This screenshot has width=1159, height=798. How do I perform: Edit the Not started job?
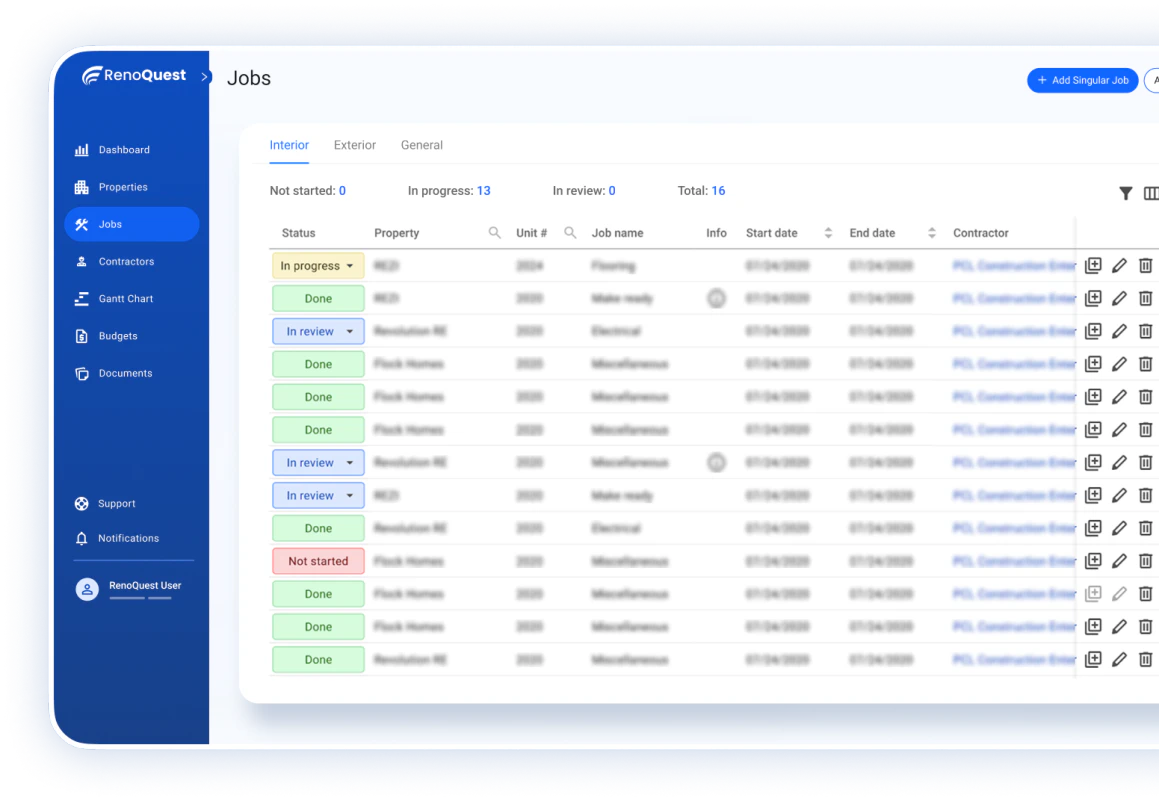click(x=1119, y=562)
